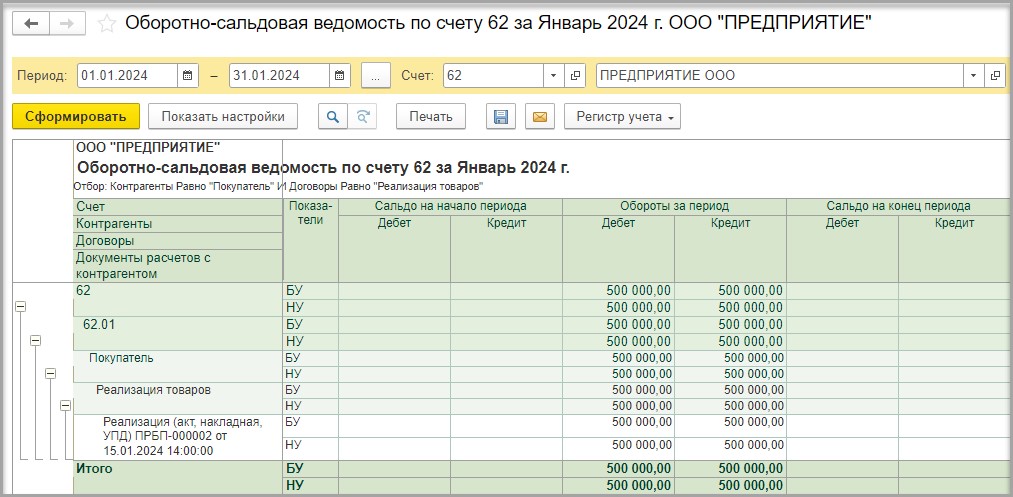1013x497 pixels.
Task: Open the organization card next to ПРЕДПРИЯТИЕ ООО
Action: [994, 76]
